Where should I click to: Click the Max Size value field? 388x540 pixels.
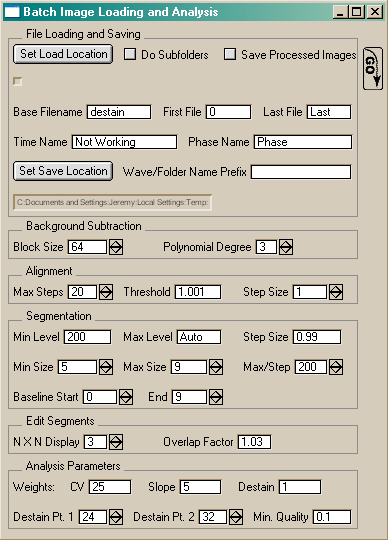[189, 367]
